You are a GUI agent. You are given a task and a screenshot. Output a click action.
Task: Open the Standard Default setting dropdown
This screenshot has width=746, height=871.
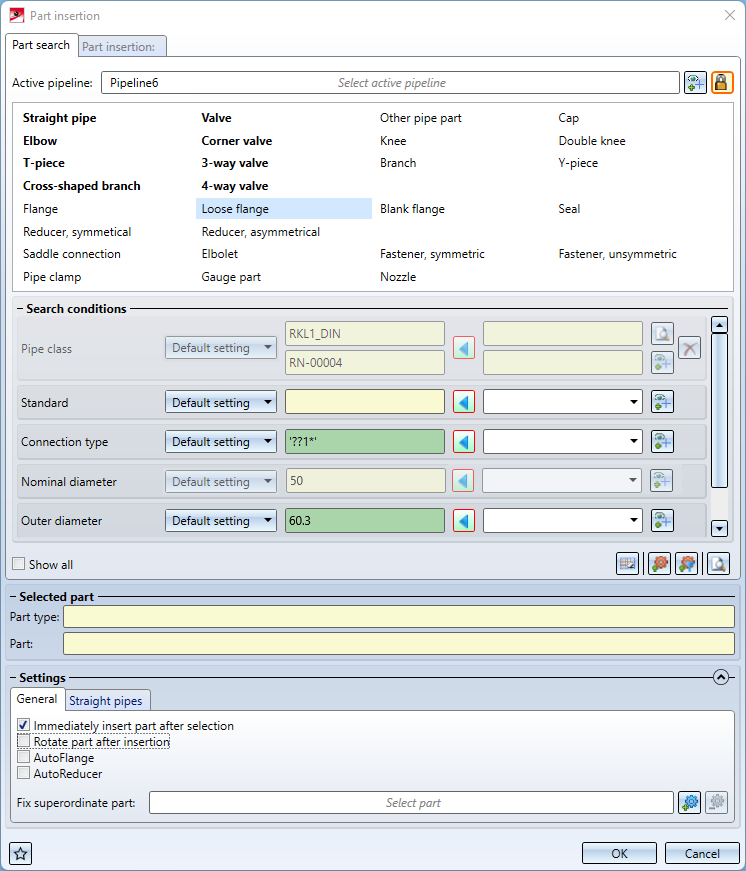pyautogui.click(x=221, y=403)
